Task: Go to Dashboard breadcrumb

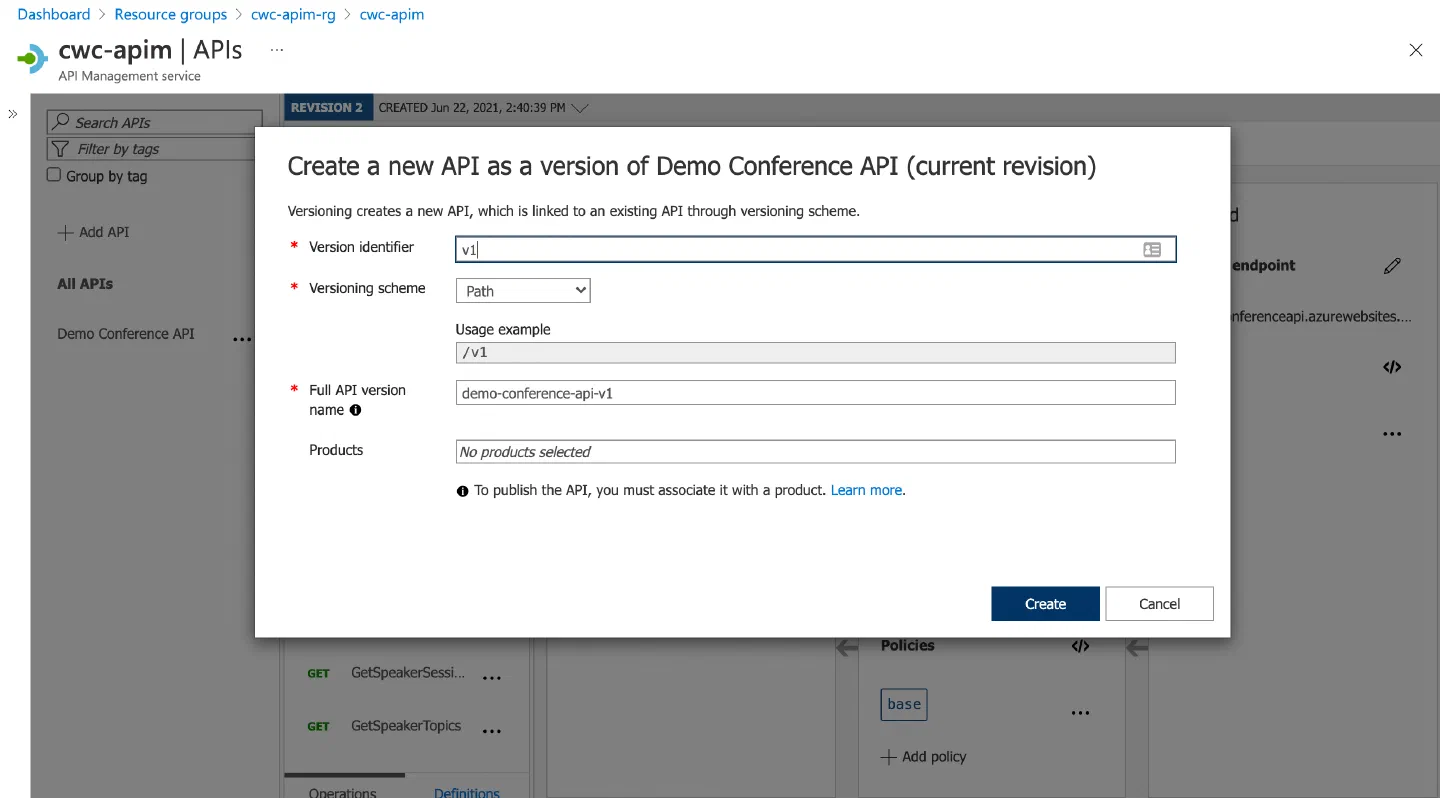Action: (54, 15)
